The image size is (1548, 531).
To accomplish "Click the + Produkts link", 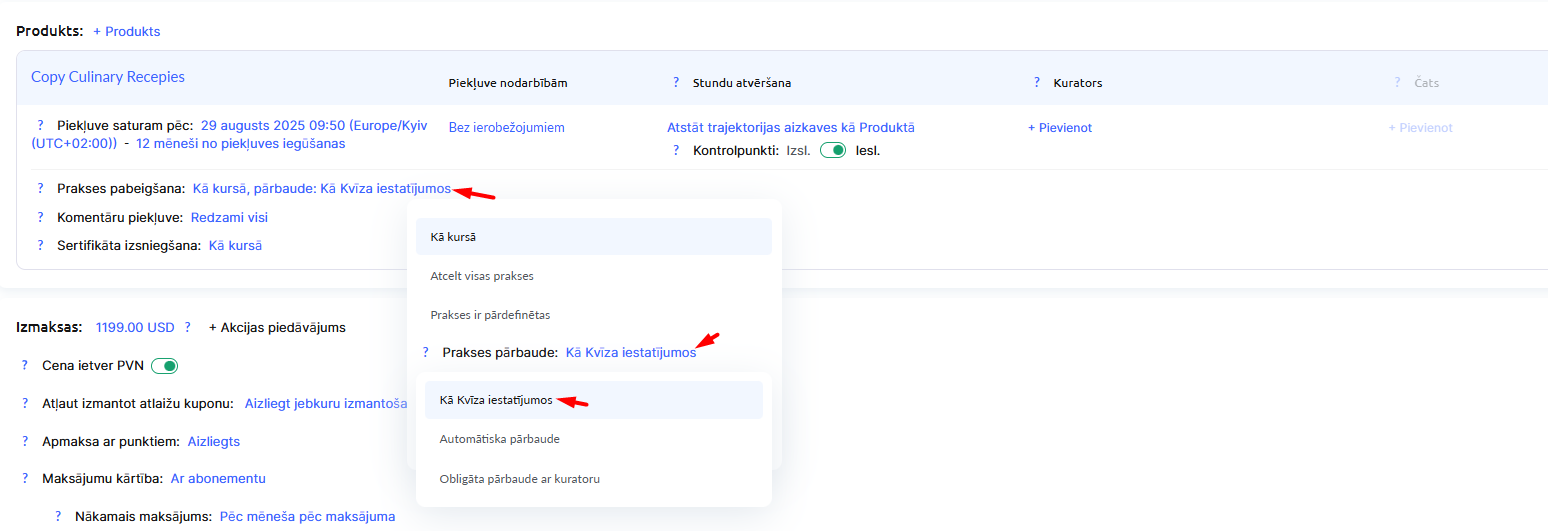I will tap(127, 32).
